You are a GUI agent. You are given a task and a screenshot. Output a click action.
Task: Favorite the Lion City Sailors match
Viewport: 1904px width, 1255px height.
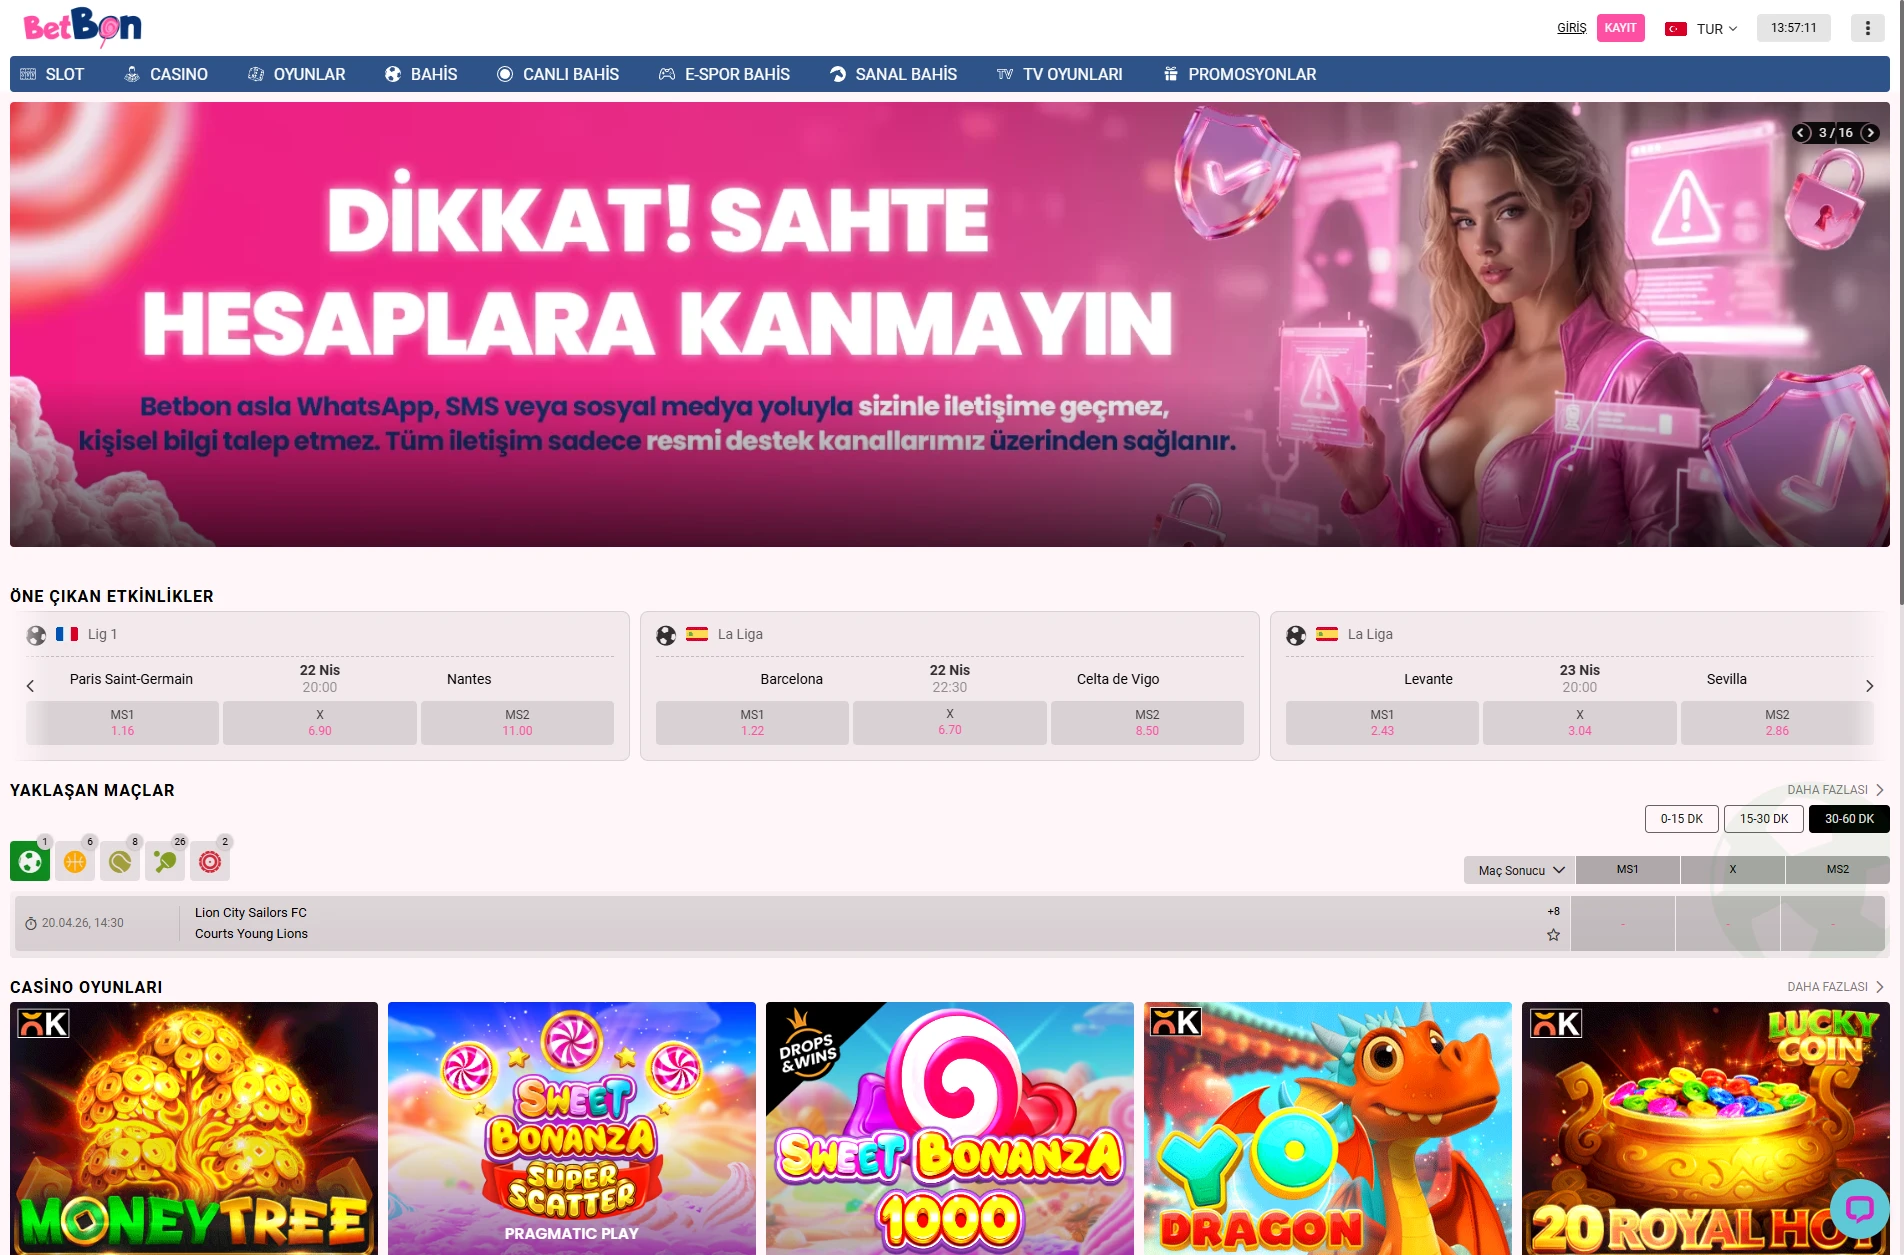click(x=1553, y=935)
